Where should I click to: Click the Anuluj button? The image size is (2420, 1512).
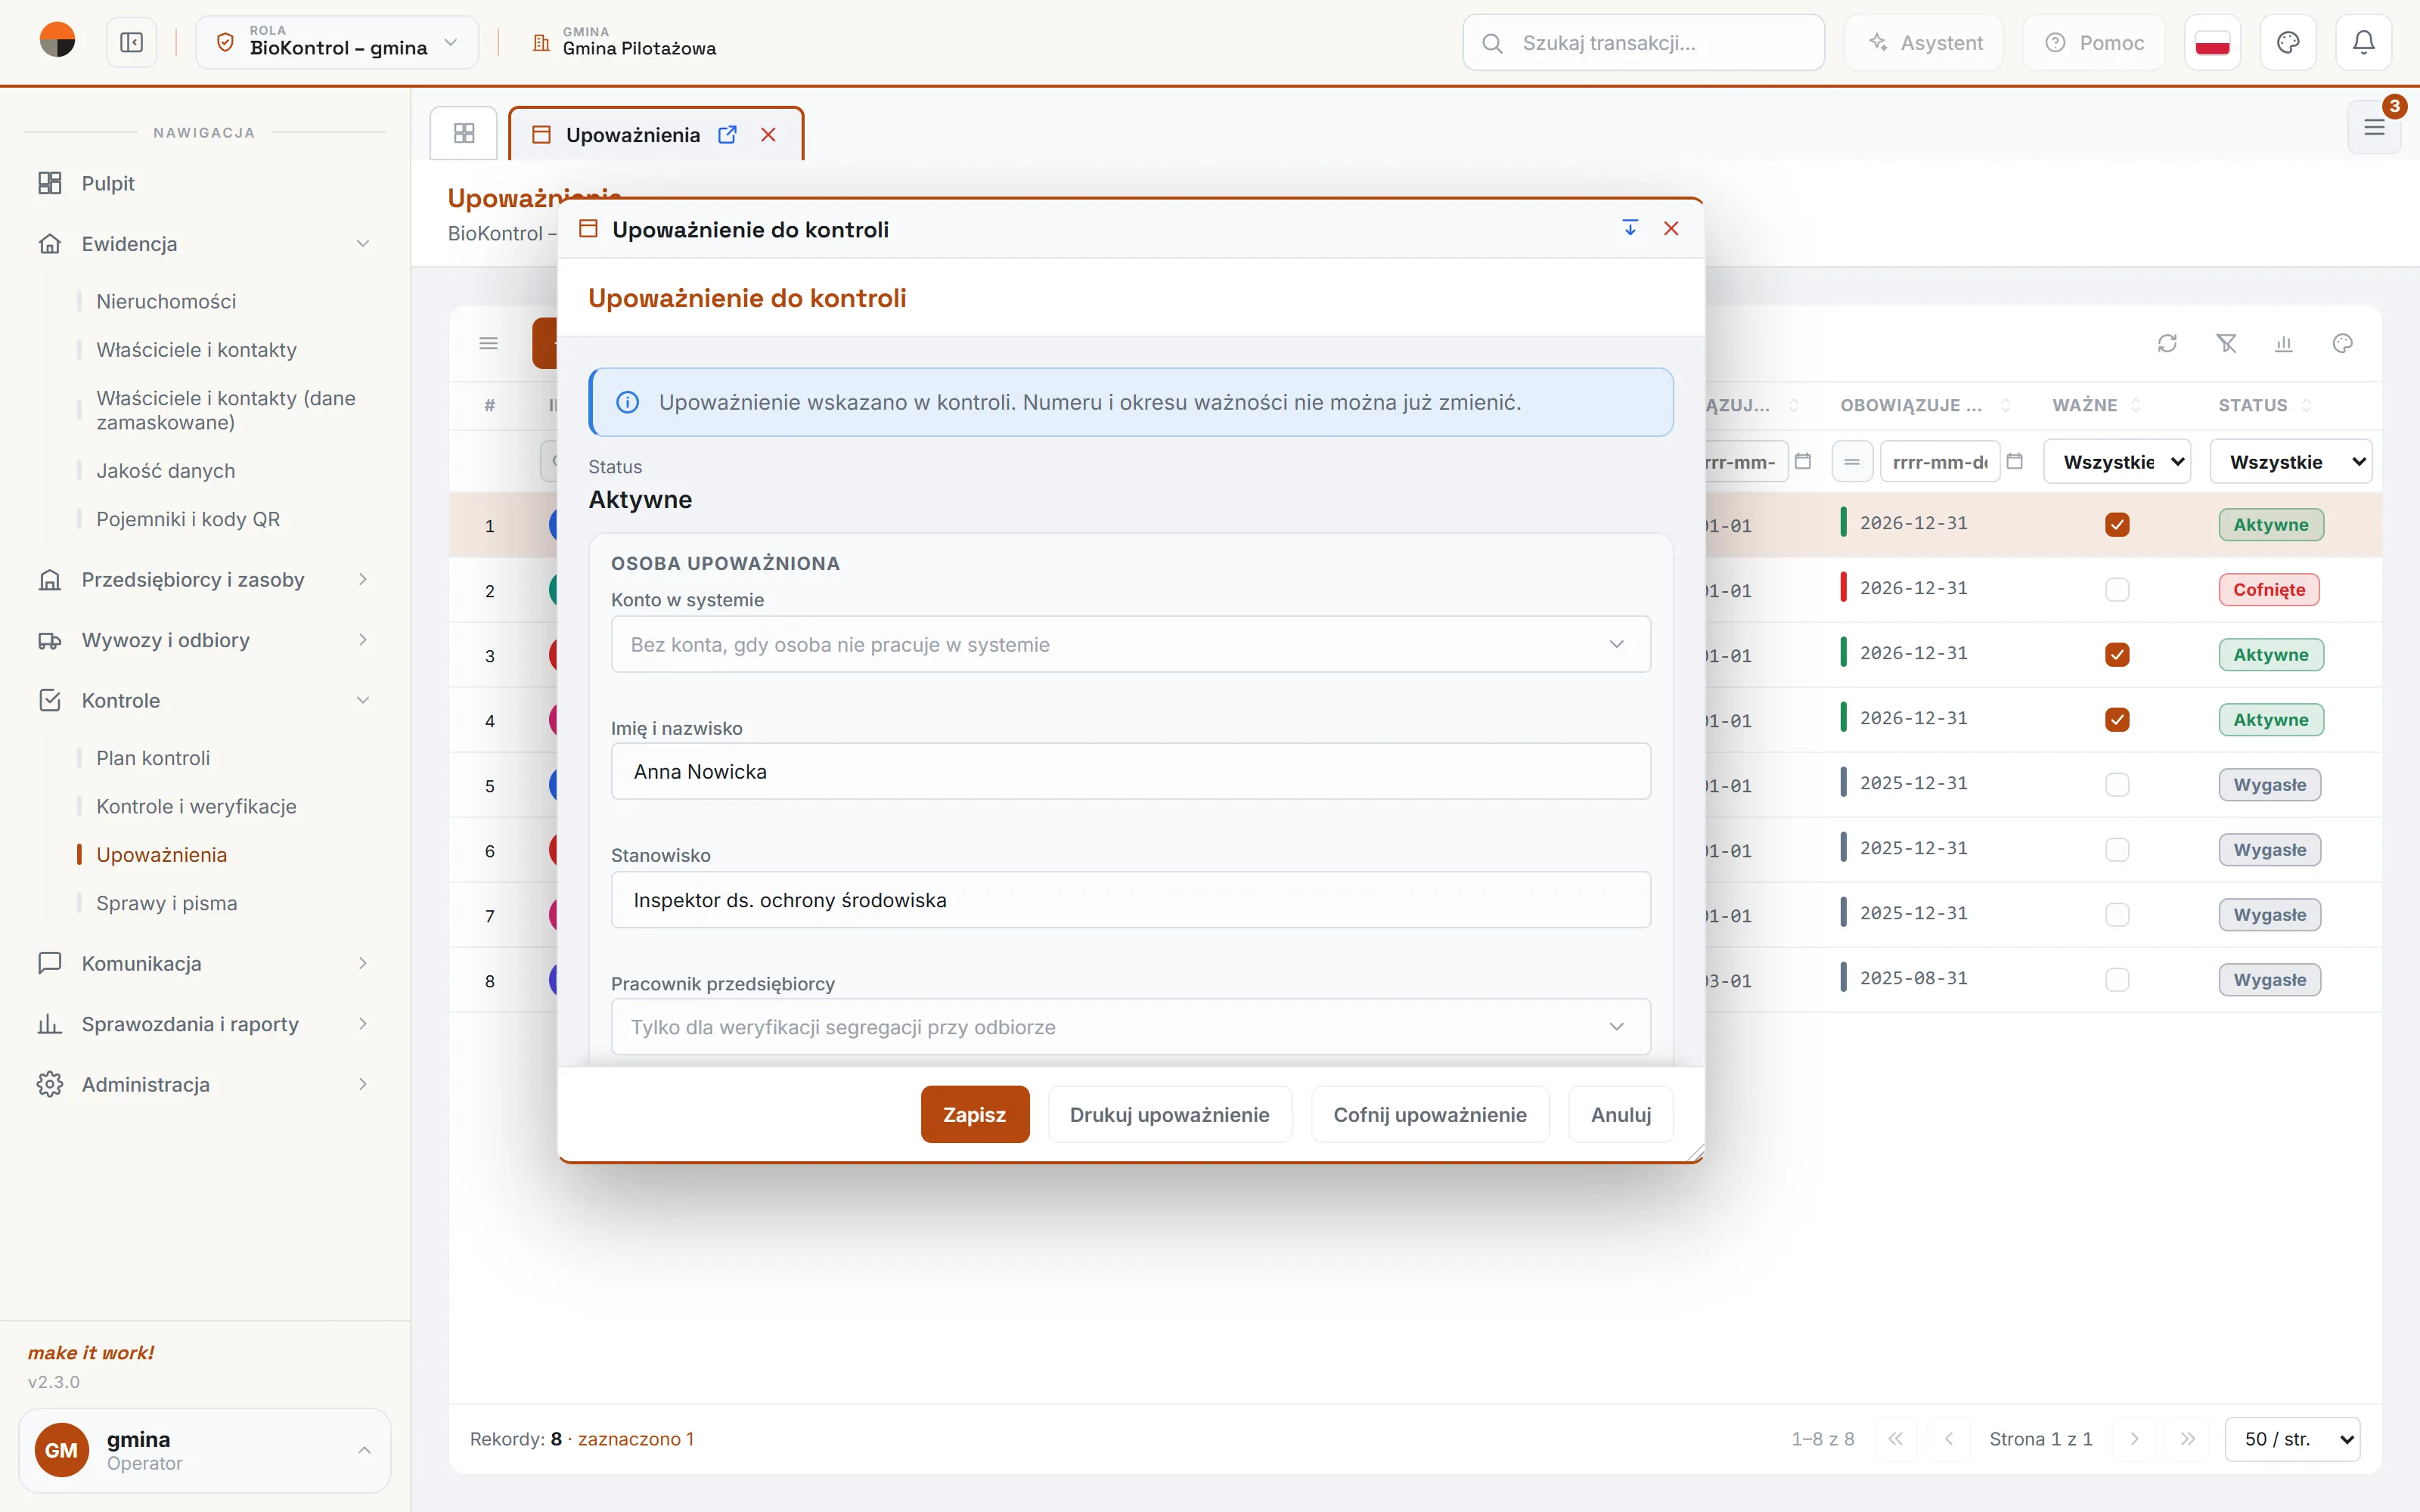tap(1620, 1114)
